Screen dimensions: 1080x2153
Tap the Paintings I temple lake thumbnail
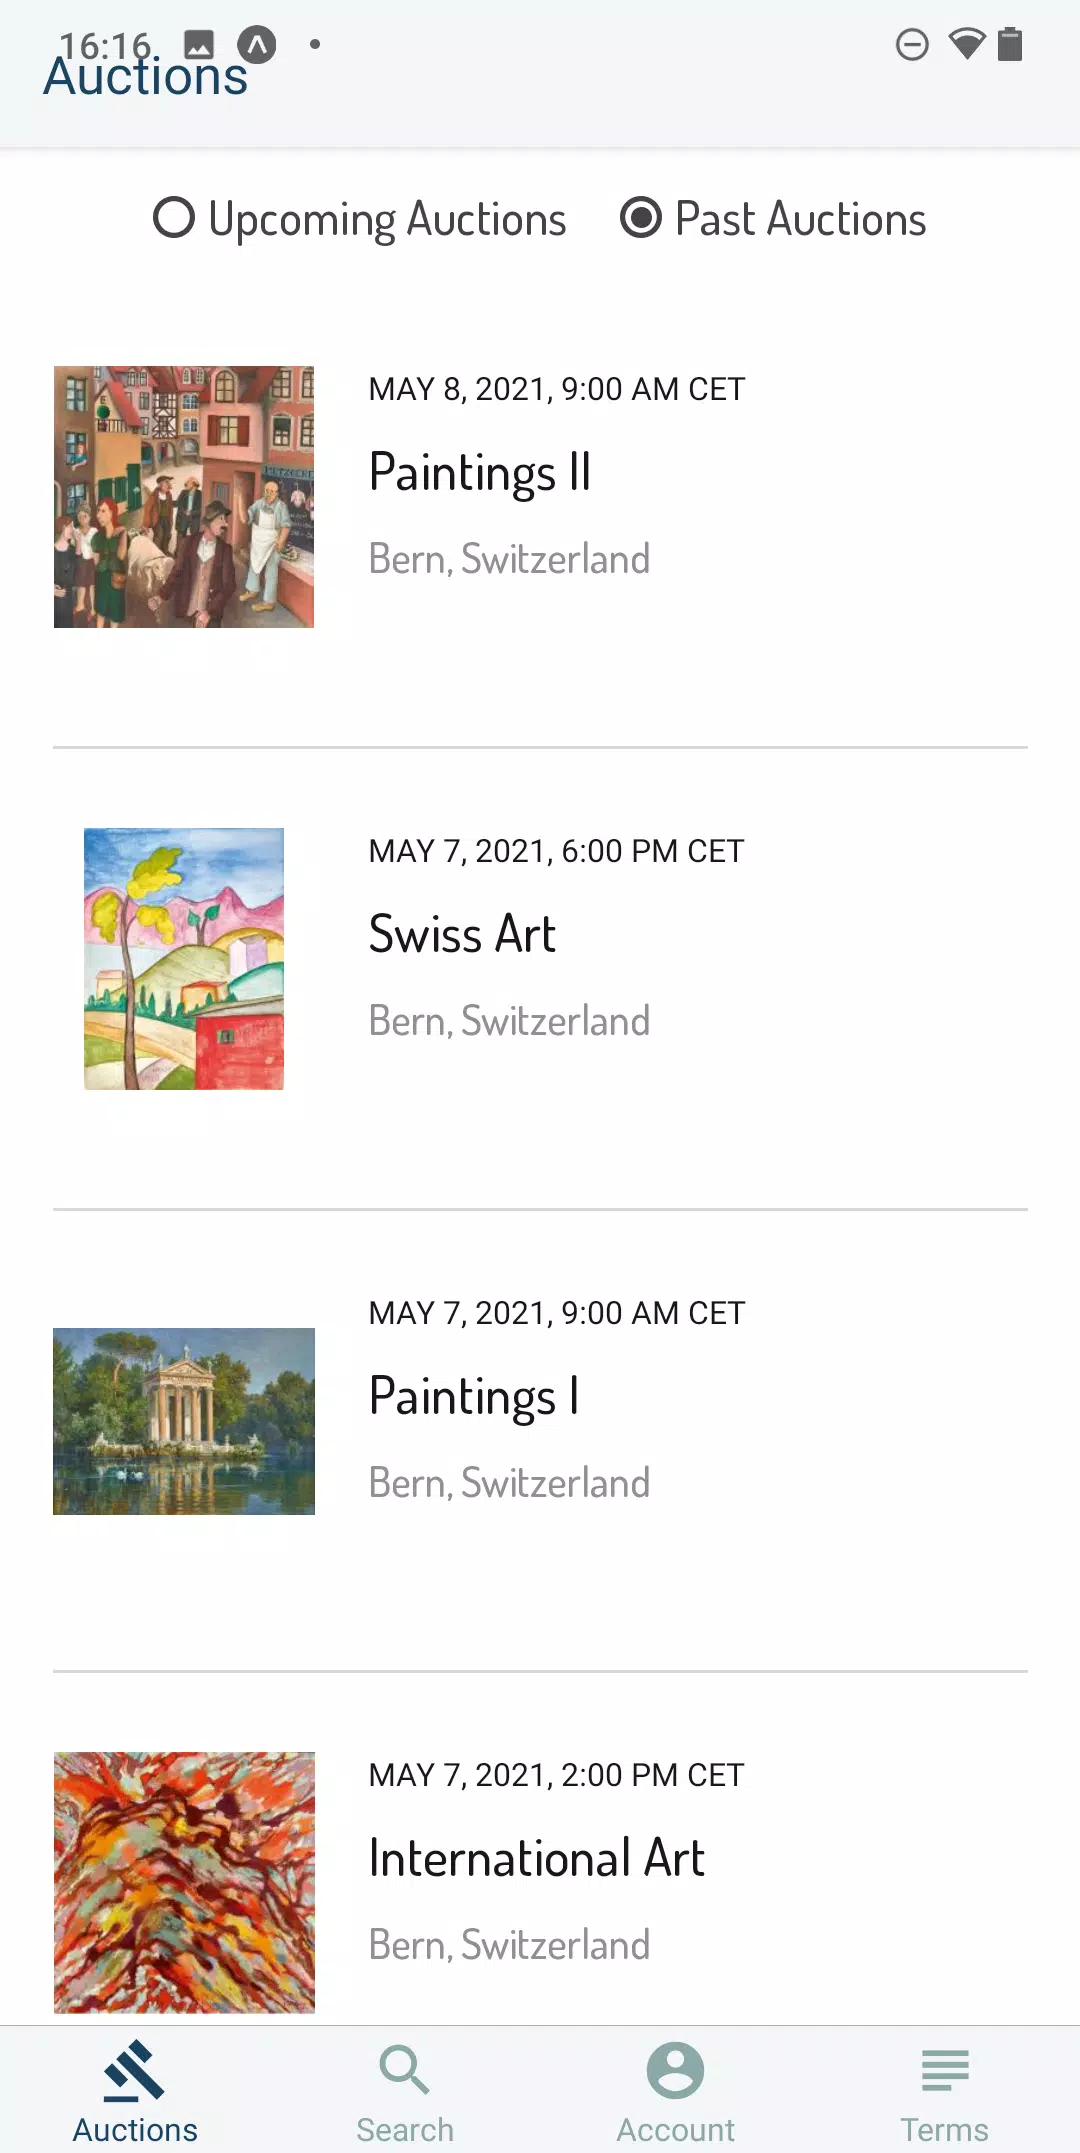pyautogui.click(x=184, y=1421)
